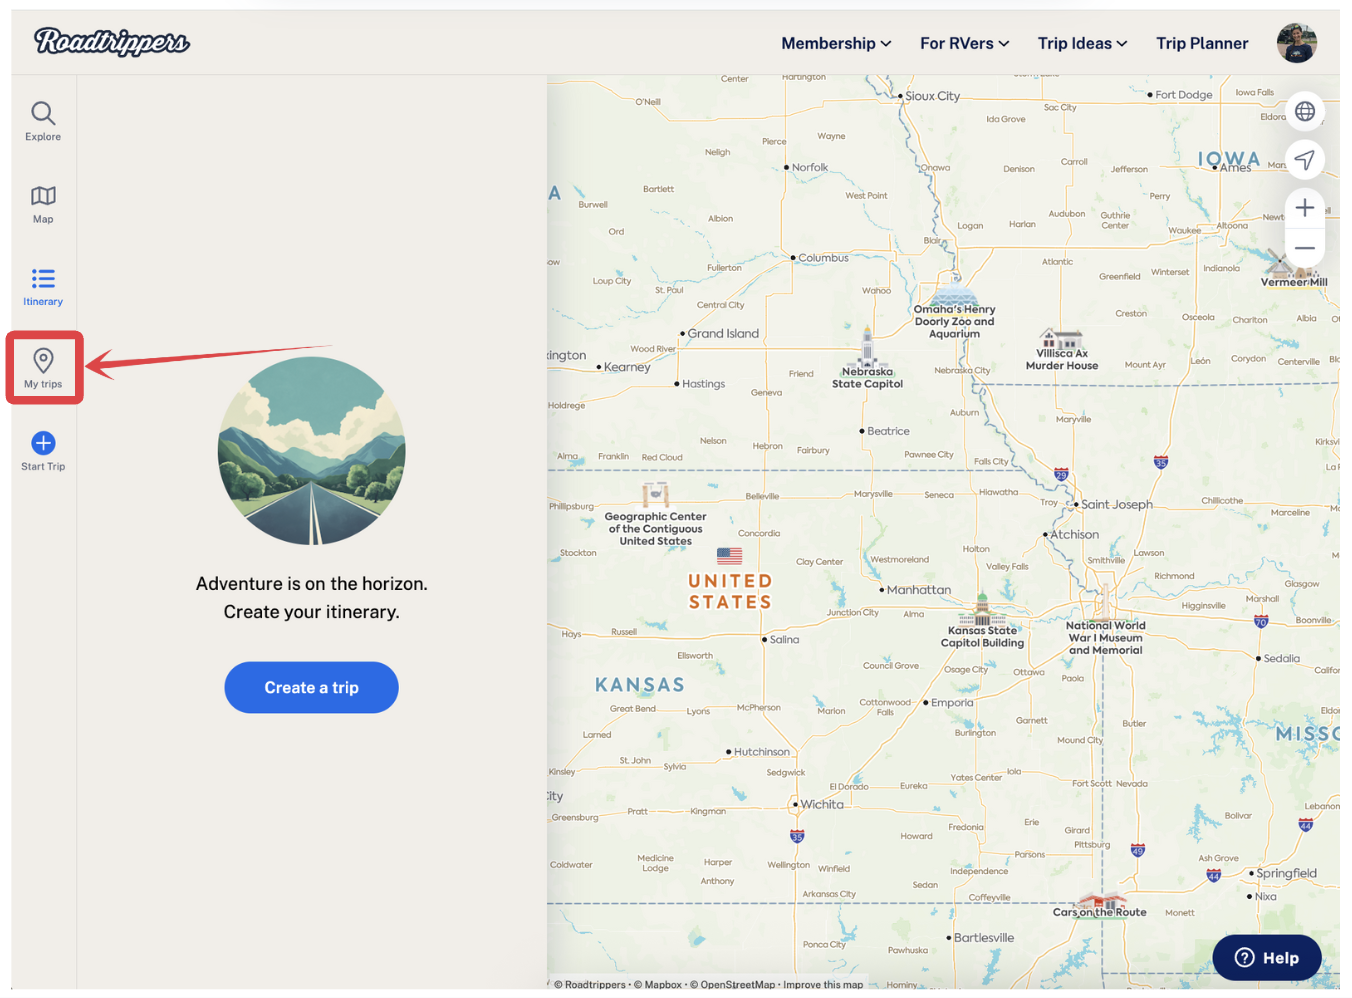This screenshot has width=1352, height=998.
Task: Open the Help chat button
Action: pos(1266,957)
